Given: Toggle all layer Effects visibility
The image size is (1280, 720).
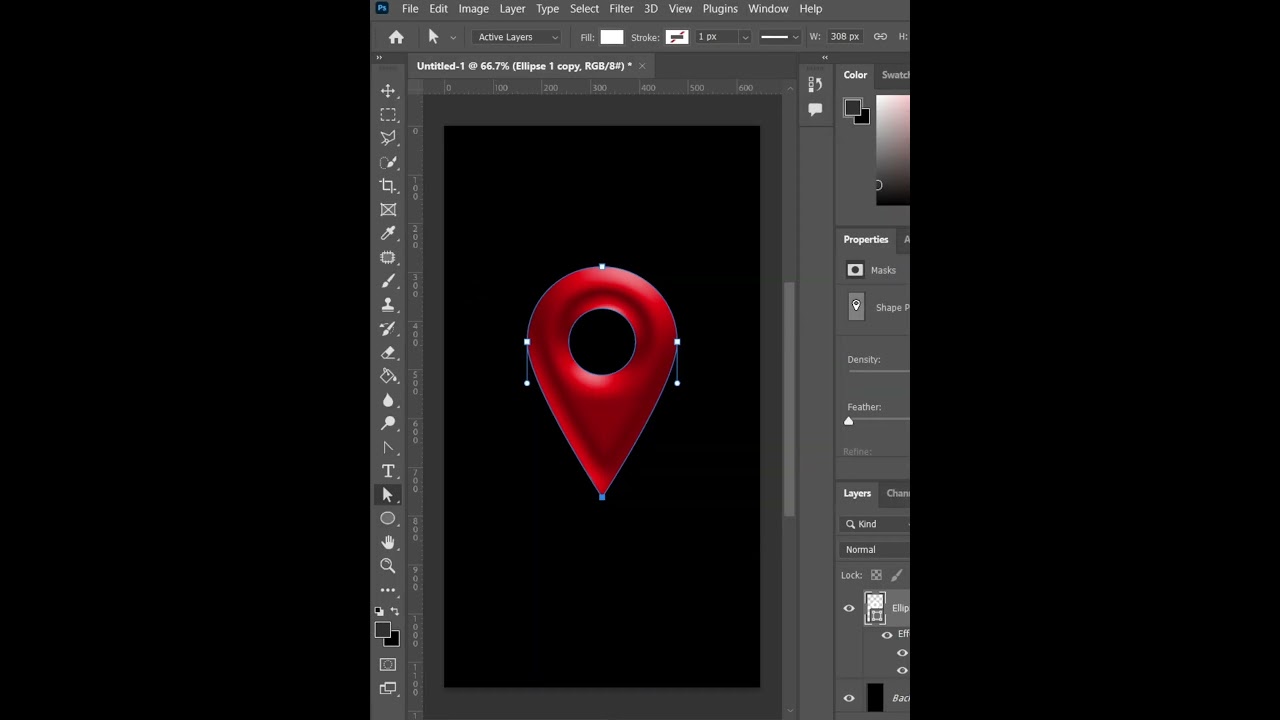Looking at the screenshot, I should (x=887, y=635).
